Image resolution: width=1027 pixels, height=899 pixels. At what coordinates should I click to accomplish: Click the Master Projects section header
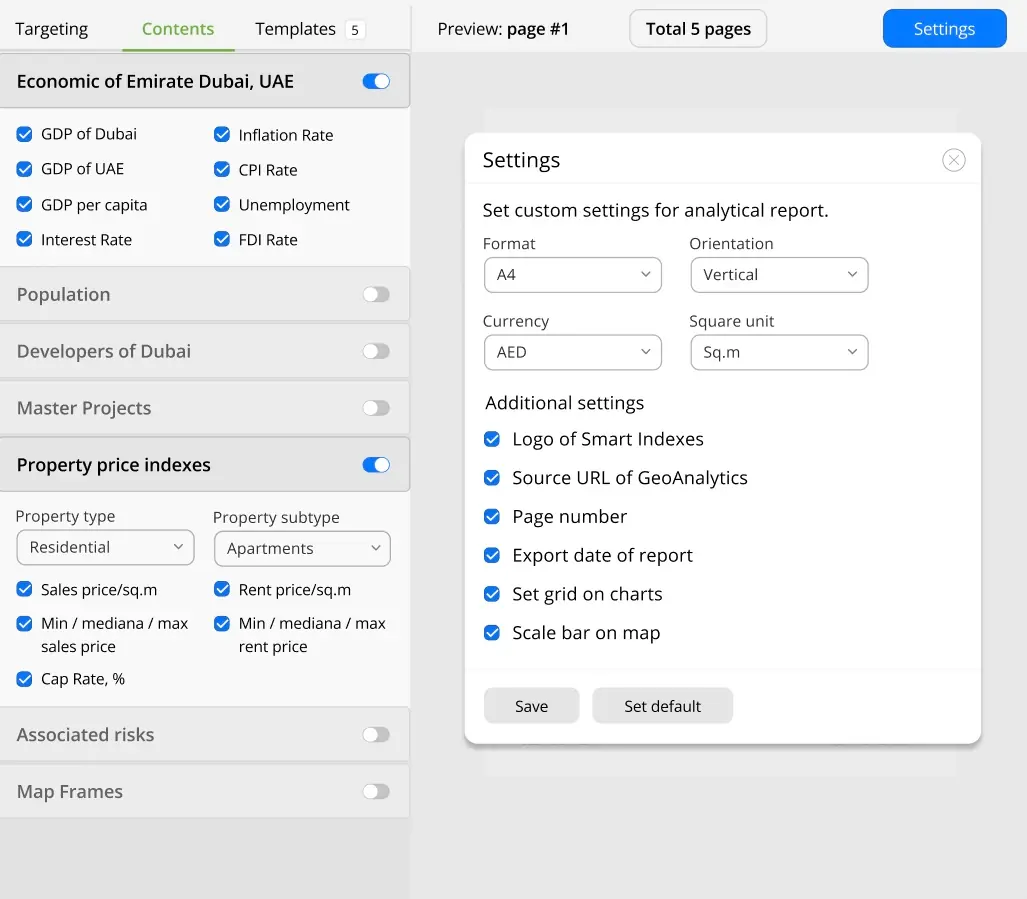204,408
